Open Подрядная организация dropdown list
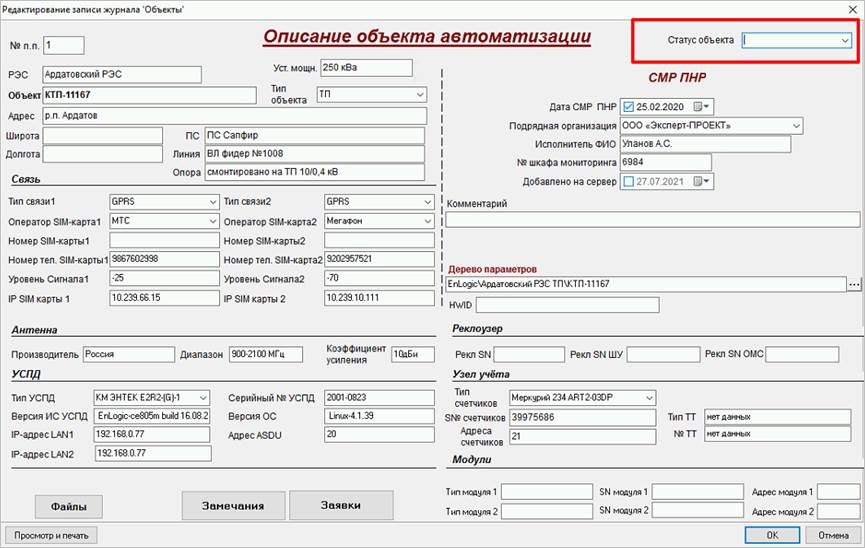Image resolution: width=865 pixels, height=548 pixels. coord(796,126)
